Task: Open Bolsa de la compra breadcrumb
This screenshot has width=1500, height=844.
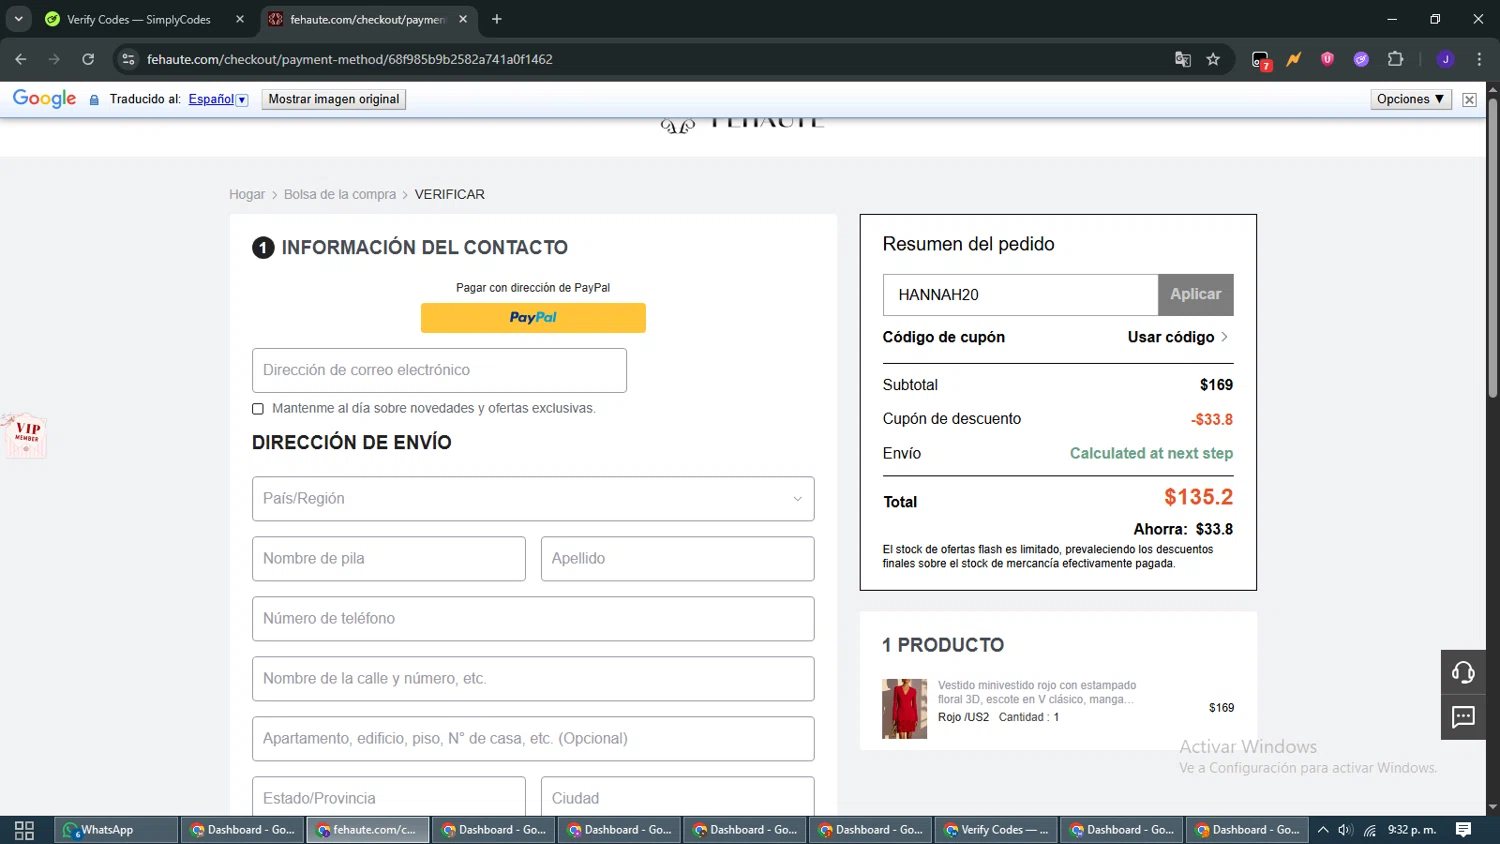Action: point(340,194)
